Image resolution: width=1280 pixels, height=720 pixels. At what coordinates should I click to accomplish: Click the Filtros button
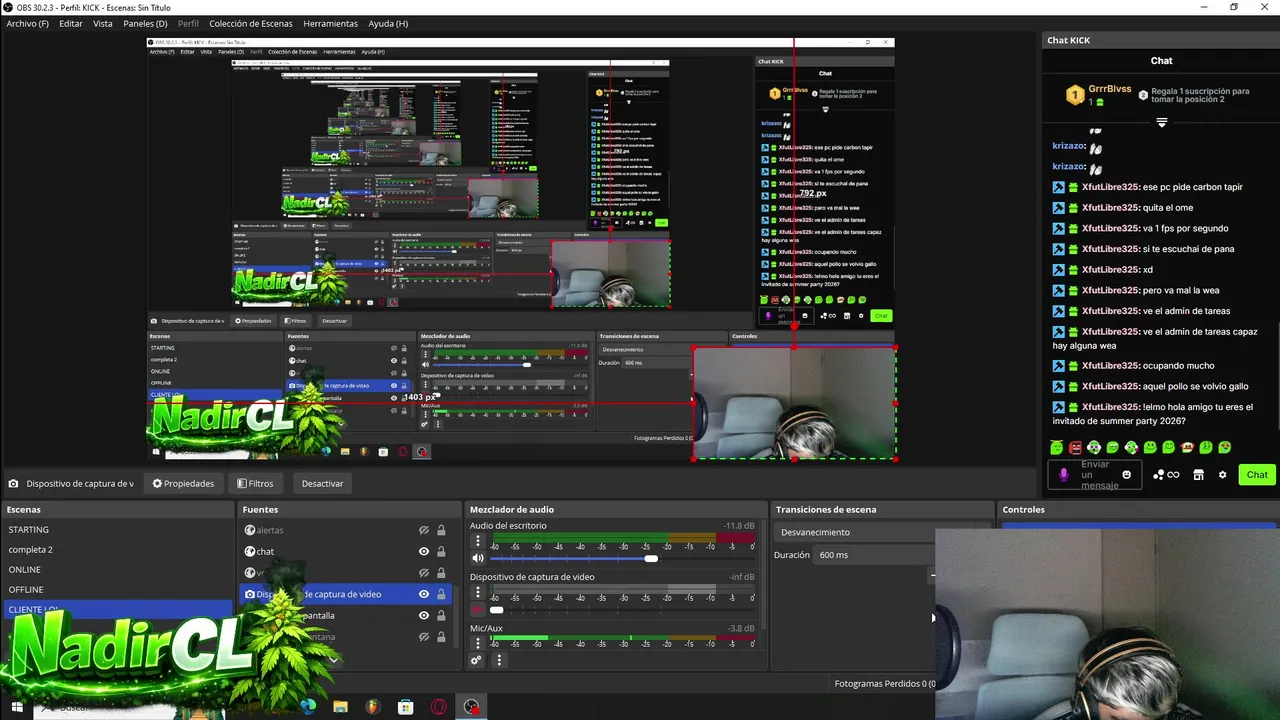(x=255, y=483)
